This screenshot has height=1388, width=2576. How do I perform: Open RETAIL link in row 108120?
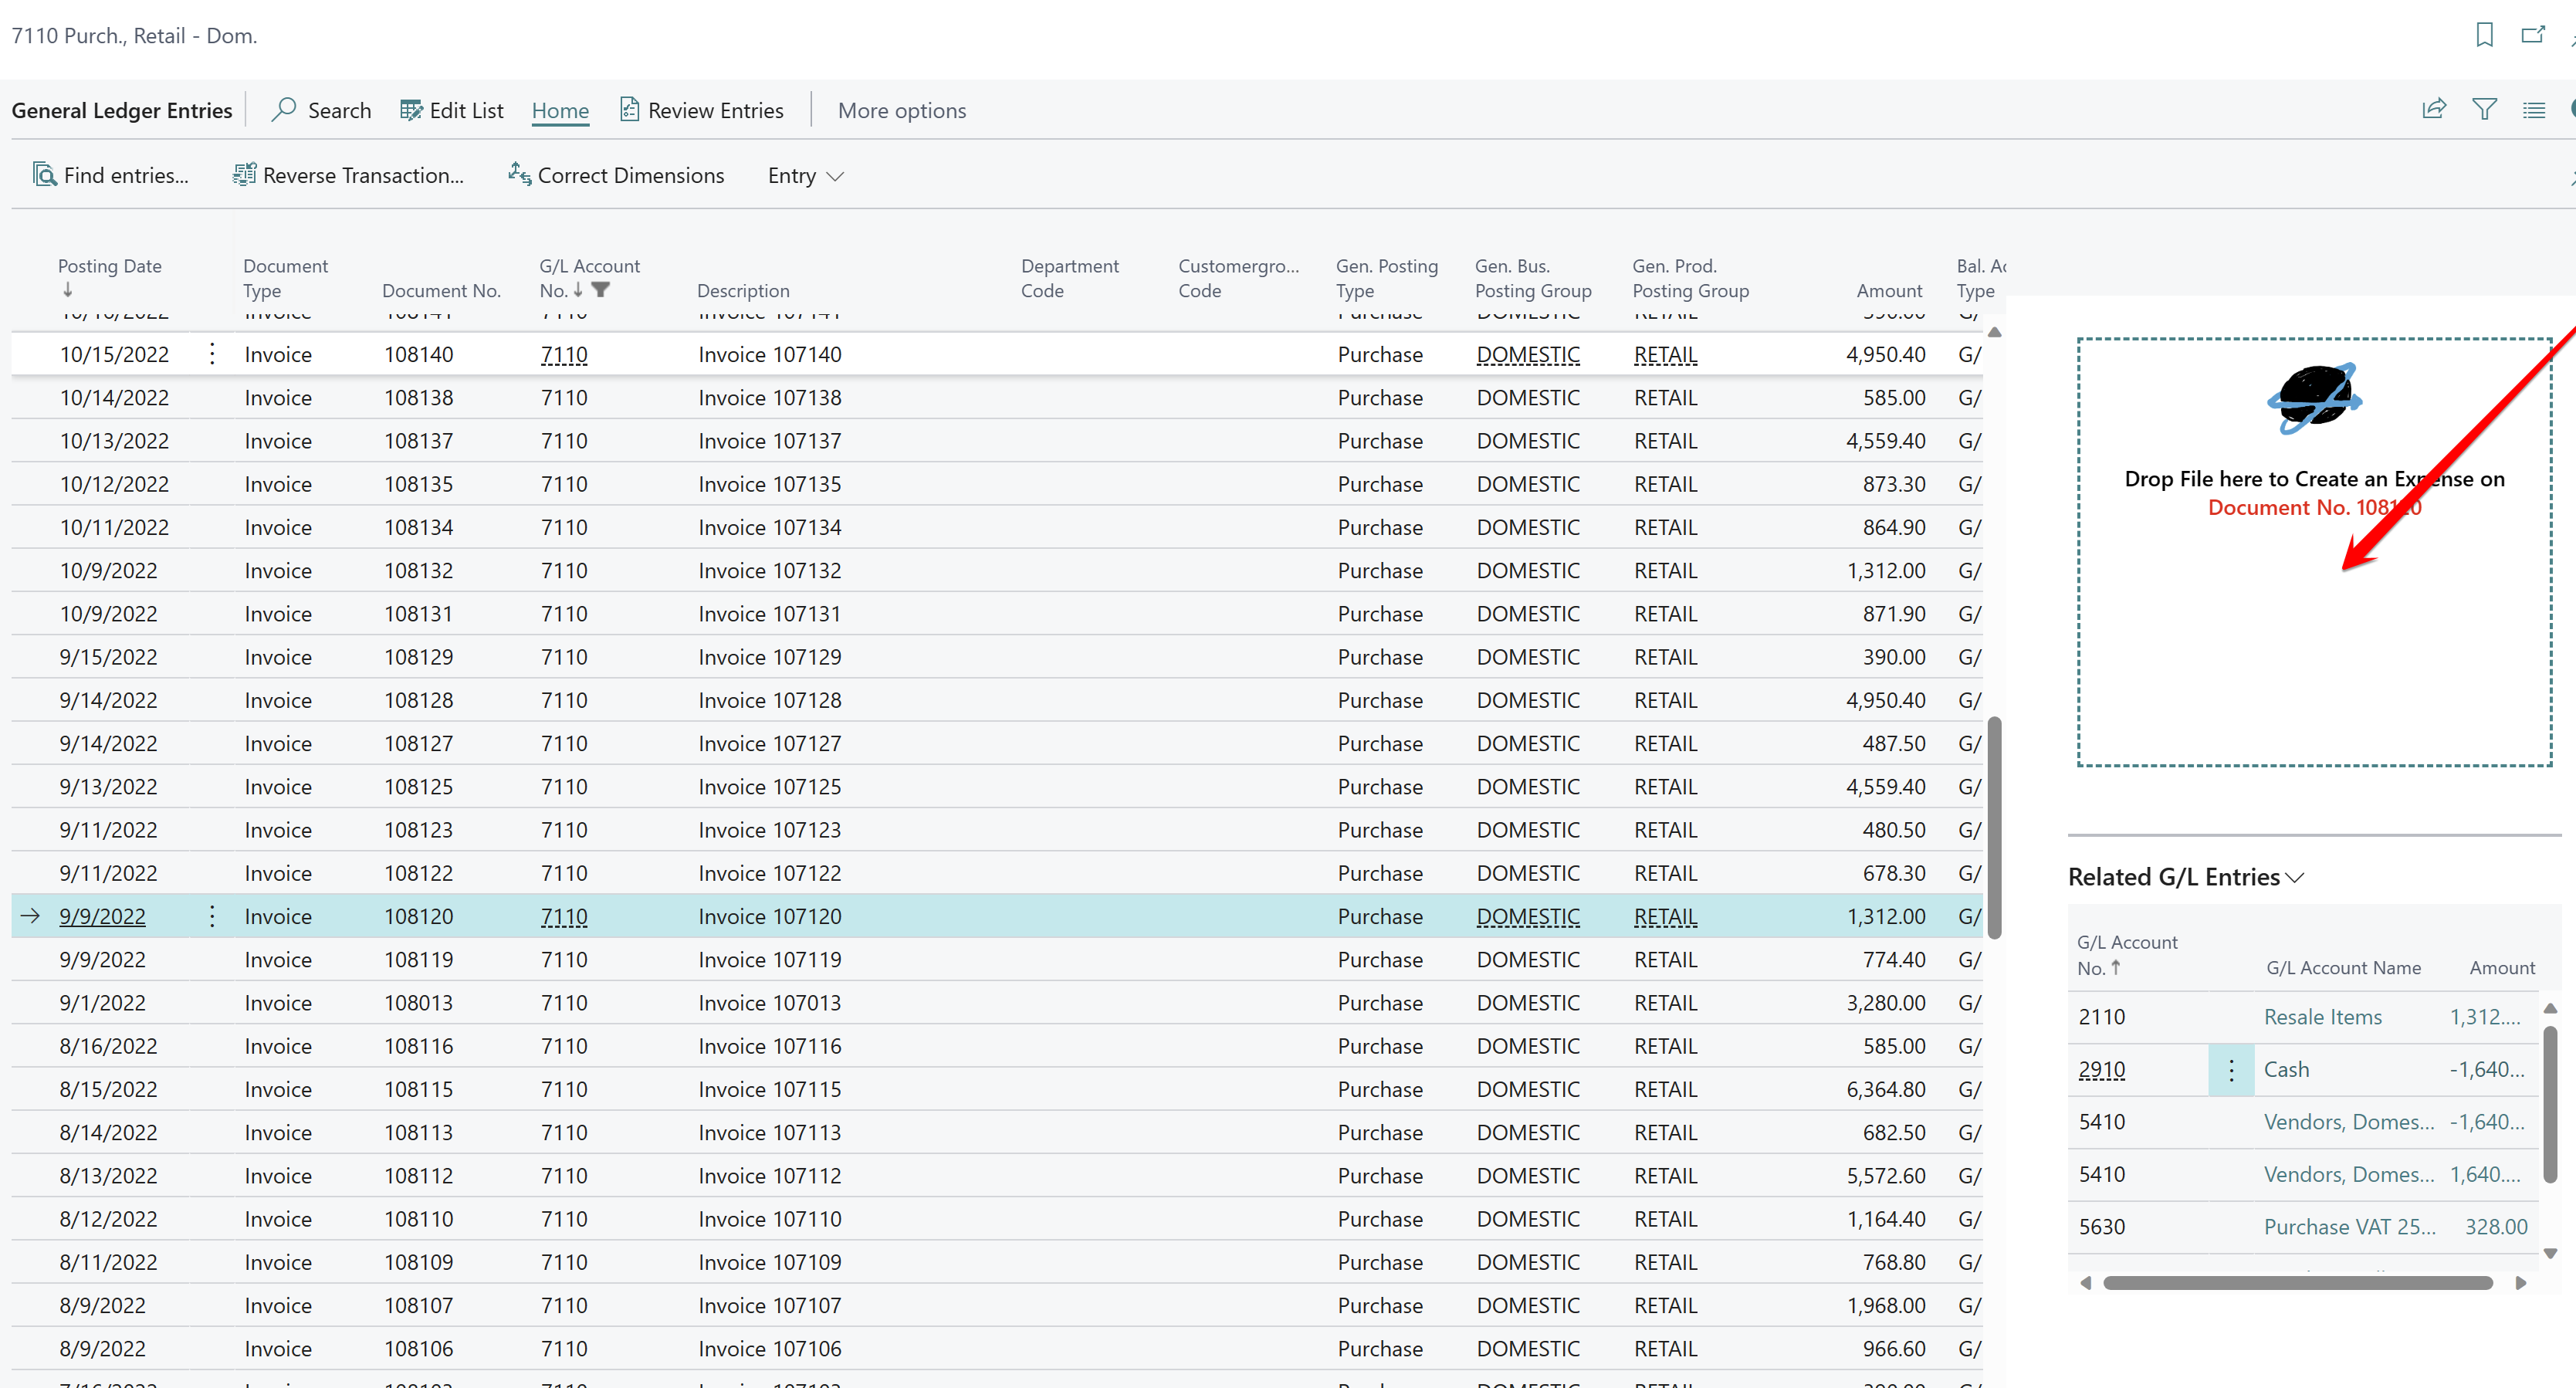point(1666,917)
